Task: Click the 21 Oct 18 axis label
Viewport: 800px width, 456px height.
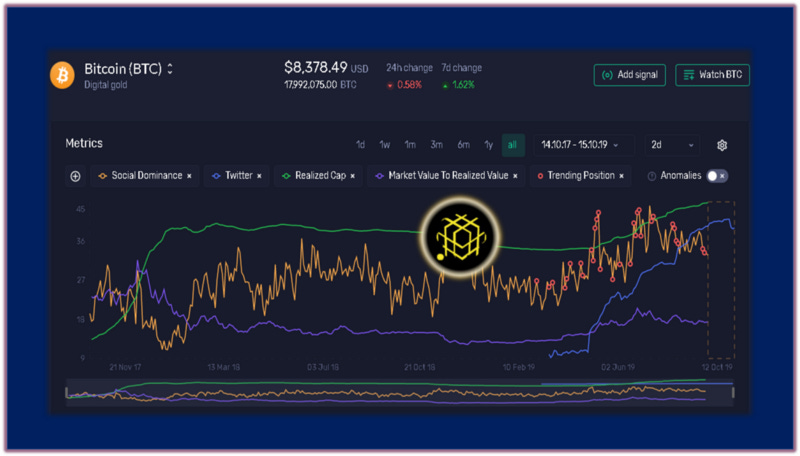Action: [419, 367]
